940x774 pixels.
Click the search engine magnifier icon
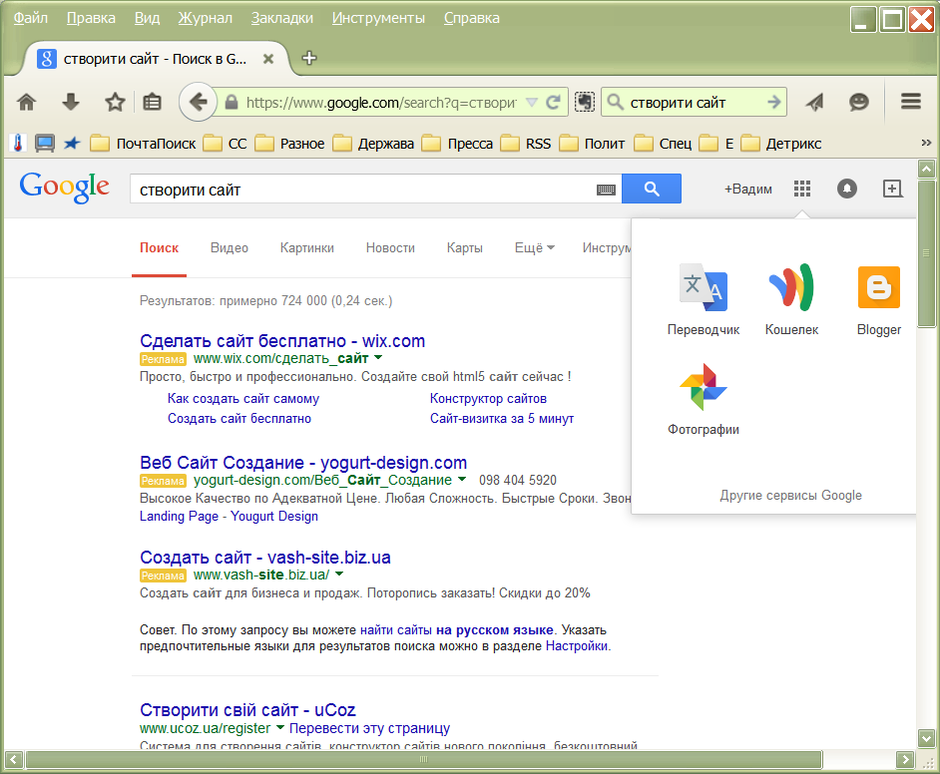pyautogui.click(x=615, y=103)
